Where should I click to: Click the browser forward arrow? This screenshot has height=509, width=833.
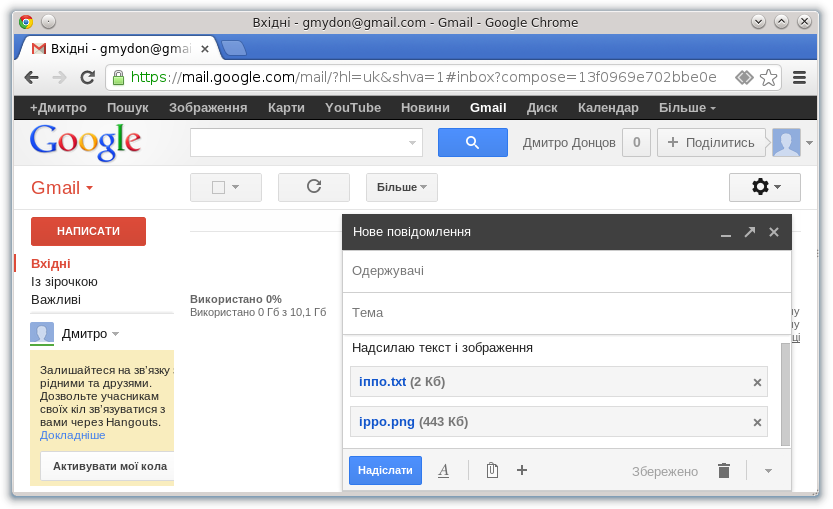click(60, 78)
